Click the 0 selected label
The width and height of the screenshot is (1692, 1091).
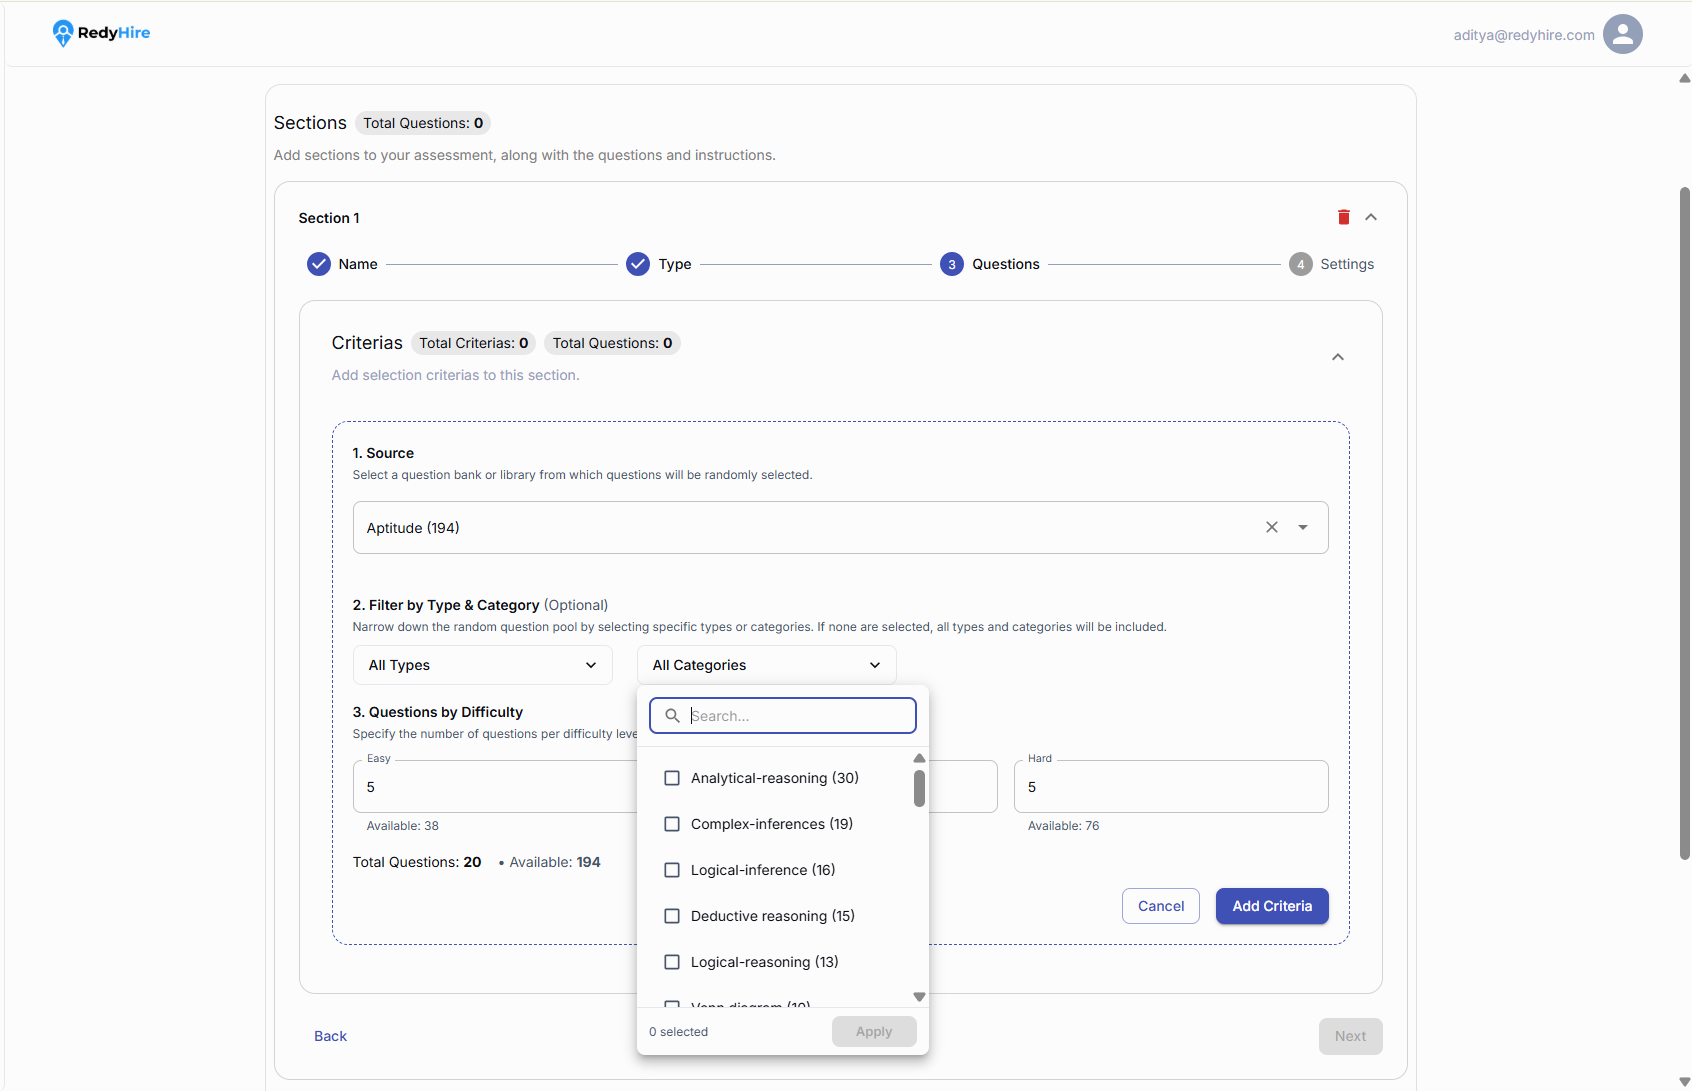[x=678, y=1032]
